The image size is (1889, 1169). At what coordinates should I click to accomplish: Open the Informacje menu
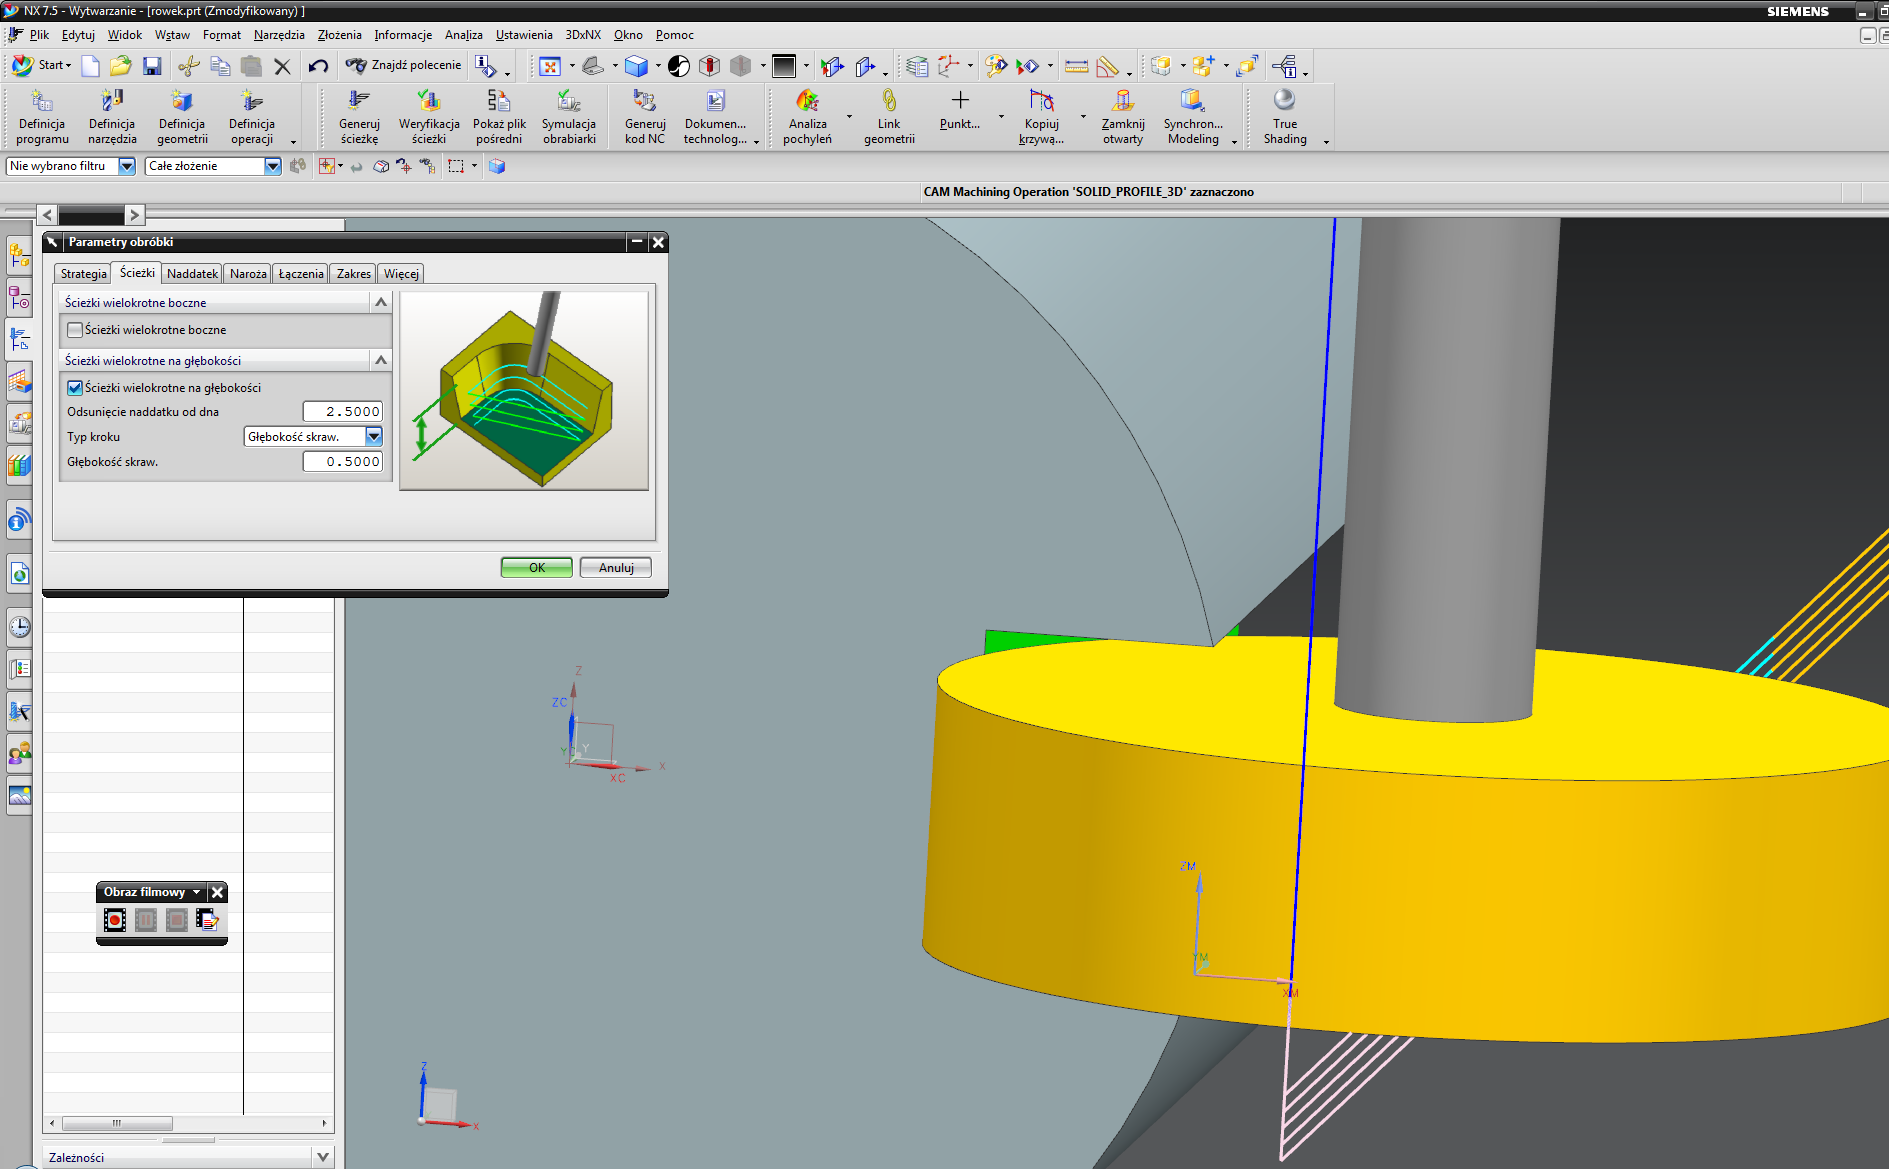(403, 35)
